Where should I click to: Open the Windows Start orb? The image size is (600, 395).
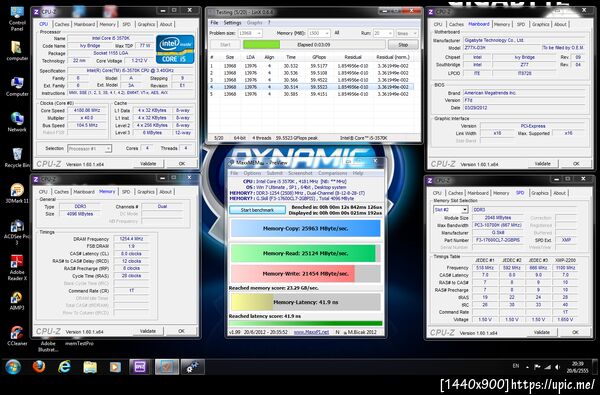[x=13, y=367]
